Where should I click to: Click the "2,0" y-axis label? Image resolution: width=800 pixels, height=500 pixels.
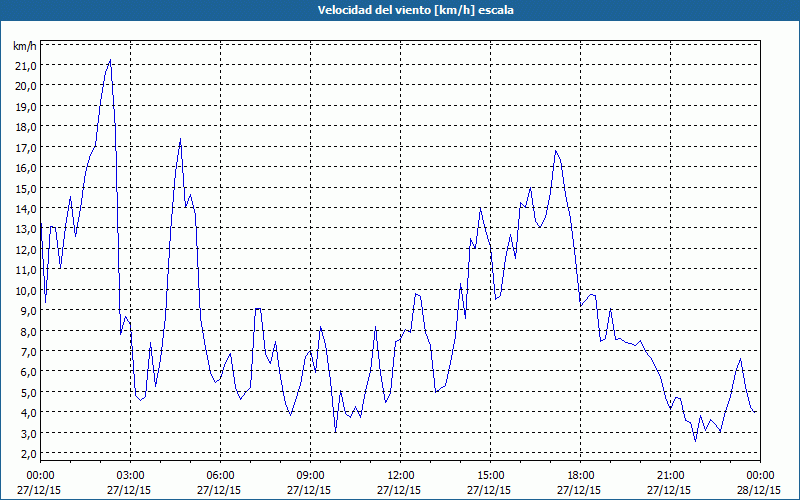coord(28,453)
